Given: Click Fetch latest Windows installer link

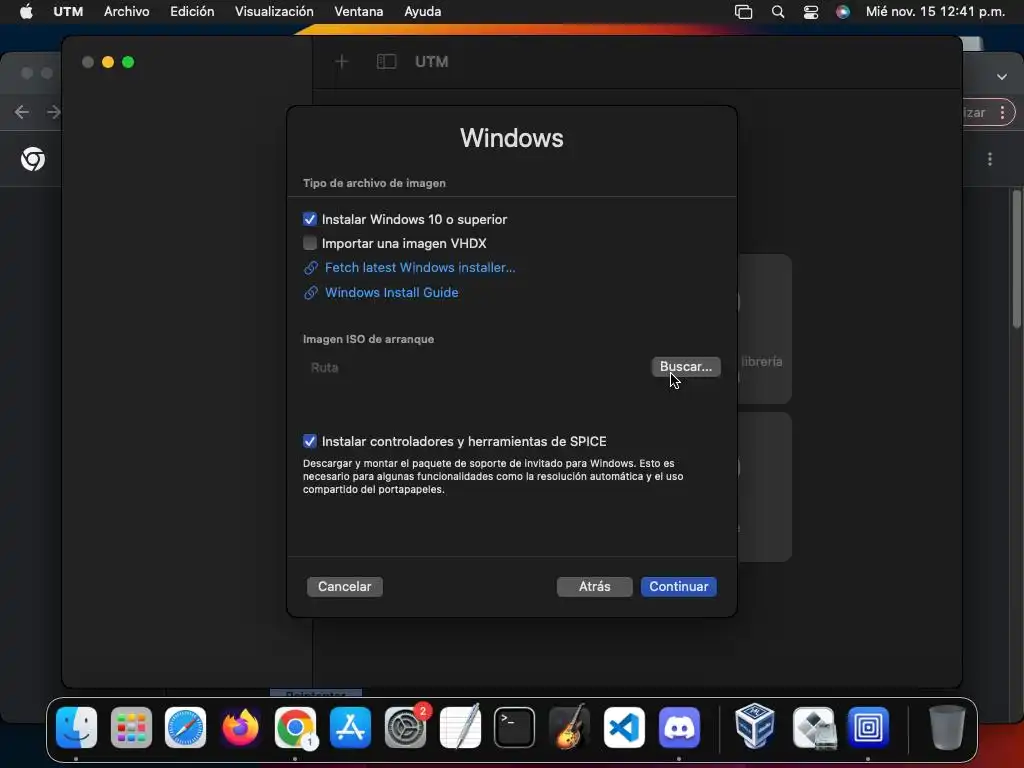Looking at the screenshot, I should [x=420, y=267].
